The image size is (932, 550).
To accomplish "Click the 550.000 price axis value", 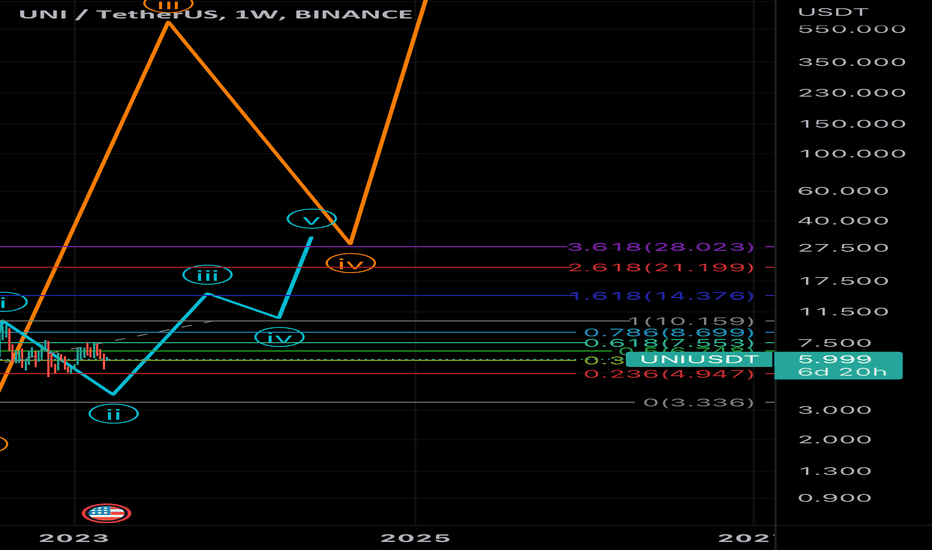I will pyautogui.click(x=852, y=29).
